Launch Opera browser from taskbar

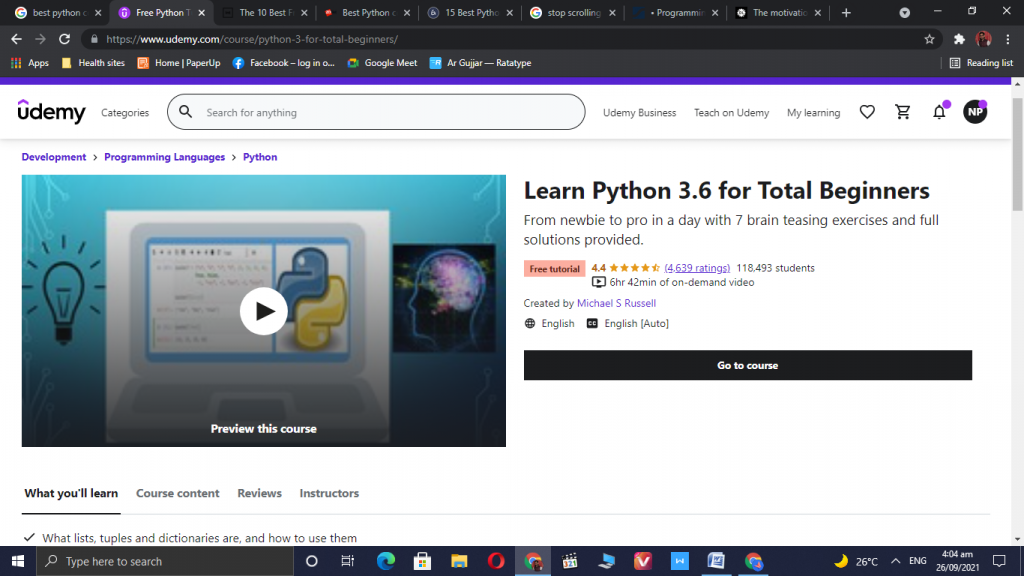click(496, 561)
